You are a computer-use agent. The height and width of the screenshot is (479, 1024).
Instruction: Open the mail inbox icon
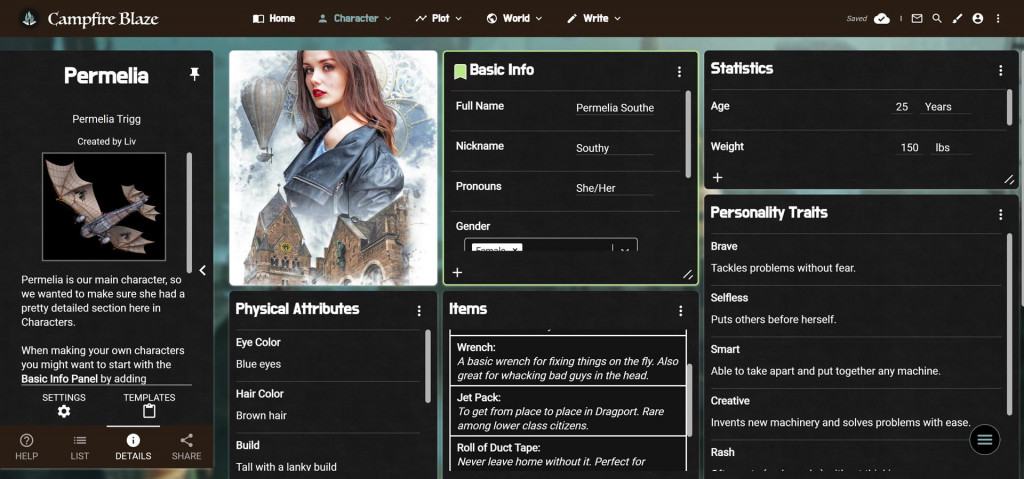point(917,19)
